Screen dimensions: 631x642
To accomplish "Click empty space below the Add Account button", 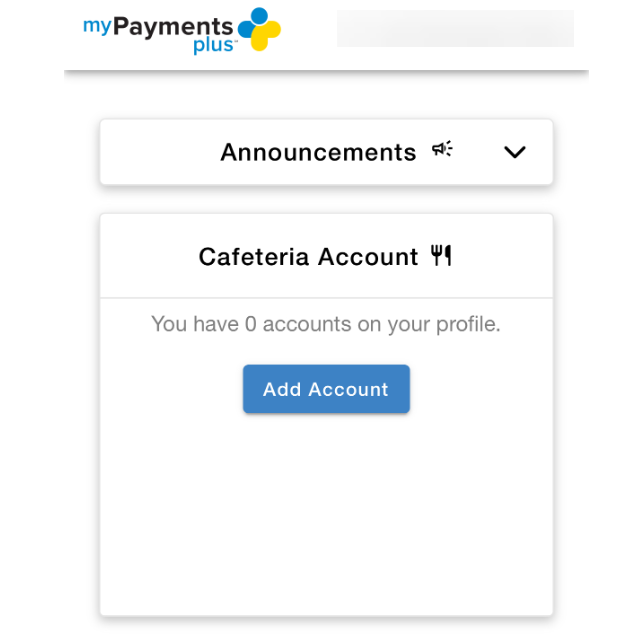I will [326, 510].
